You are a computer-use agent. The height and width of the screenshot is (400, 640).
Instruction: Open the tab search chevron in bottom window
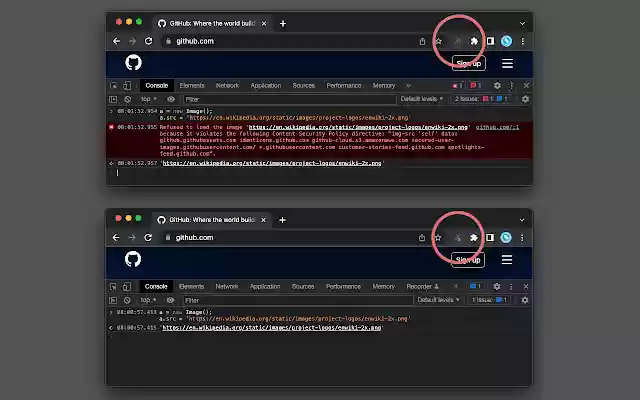click(522, 220)
